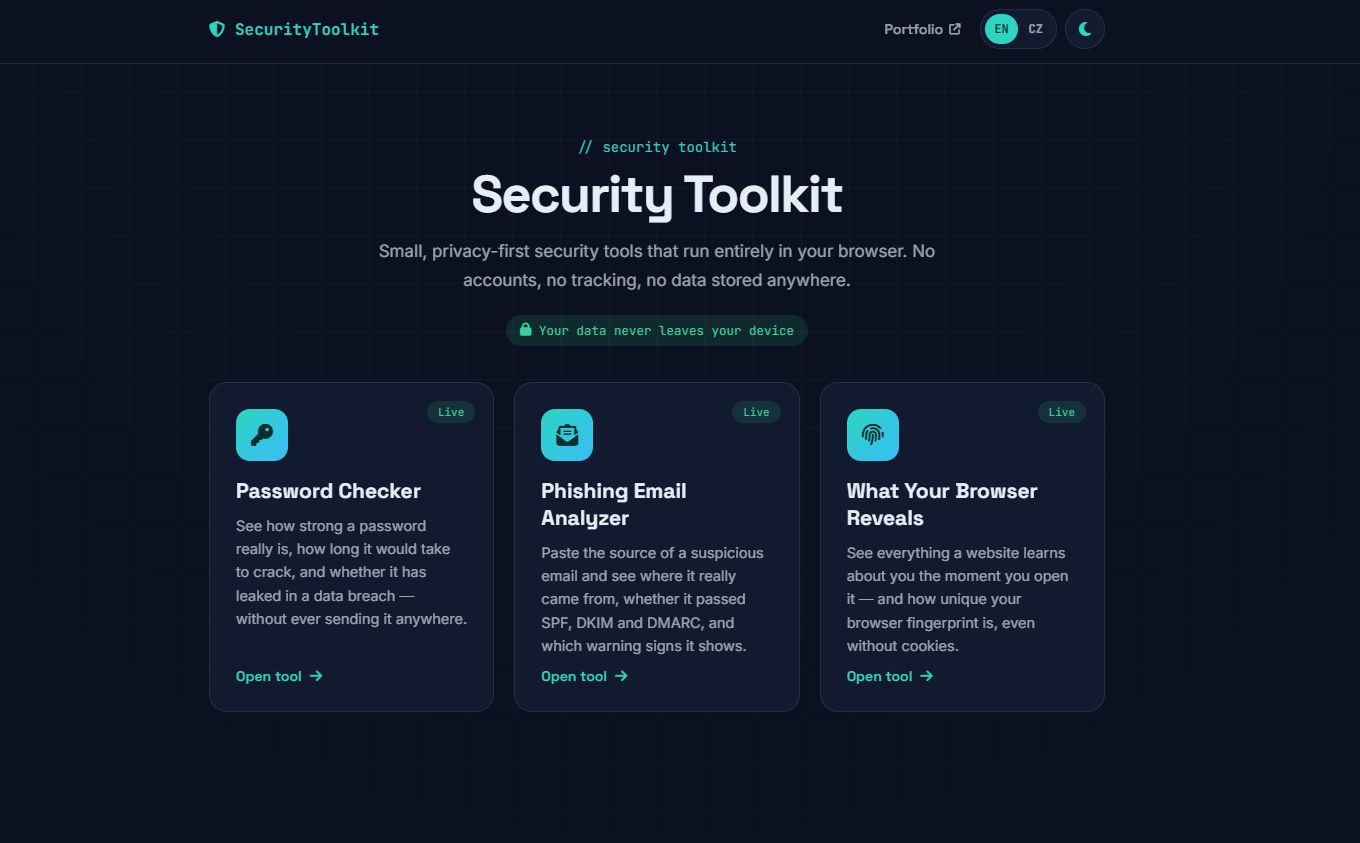Click the external-link icon beside Portfolio
Image resolution: width=1360 pixels, height=843 pixels.
(x=955, y=29)
